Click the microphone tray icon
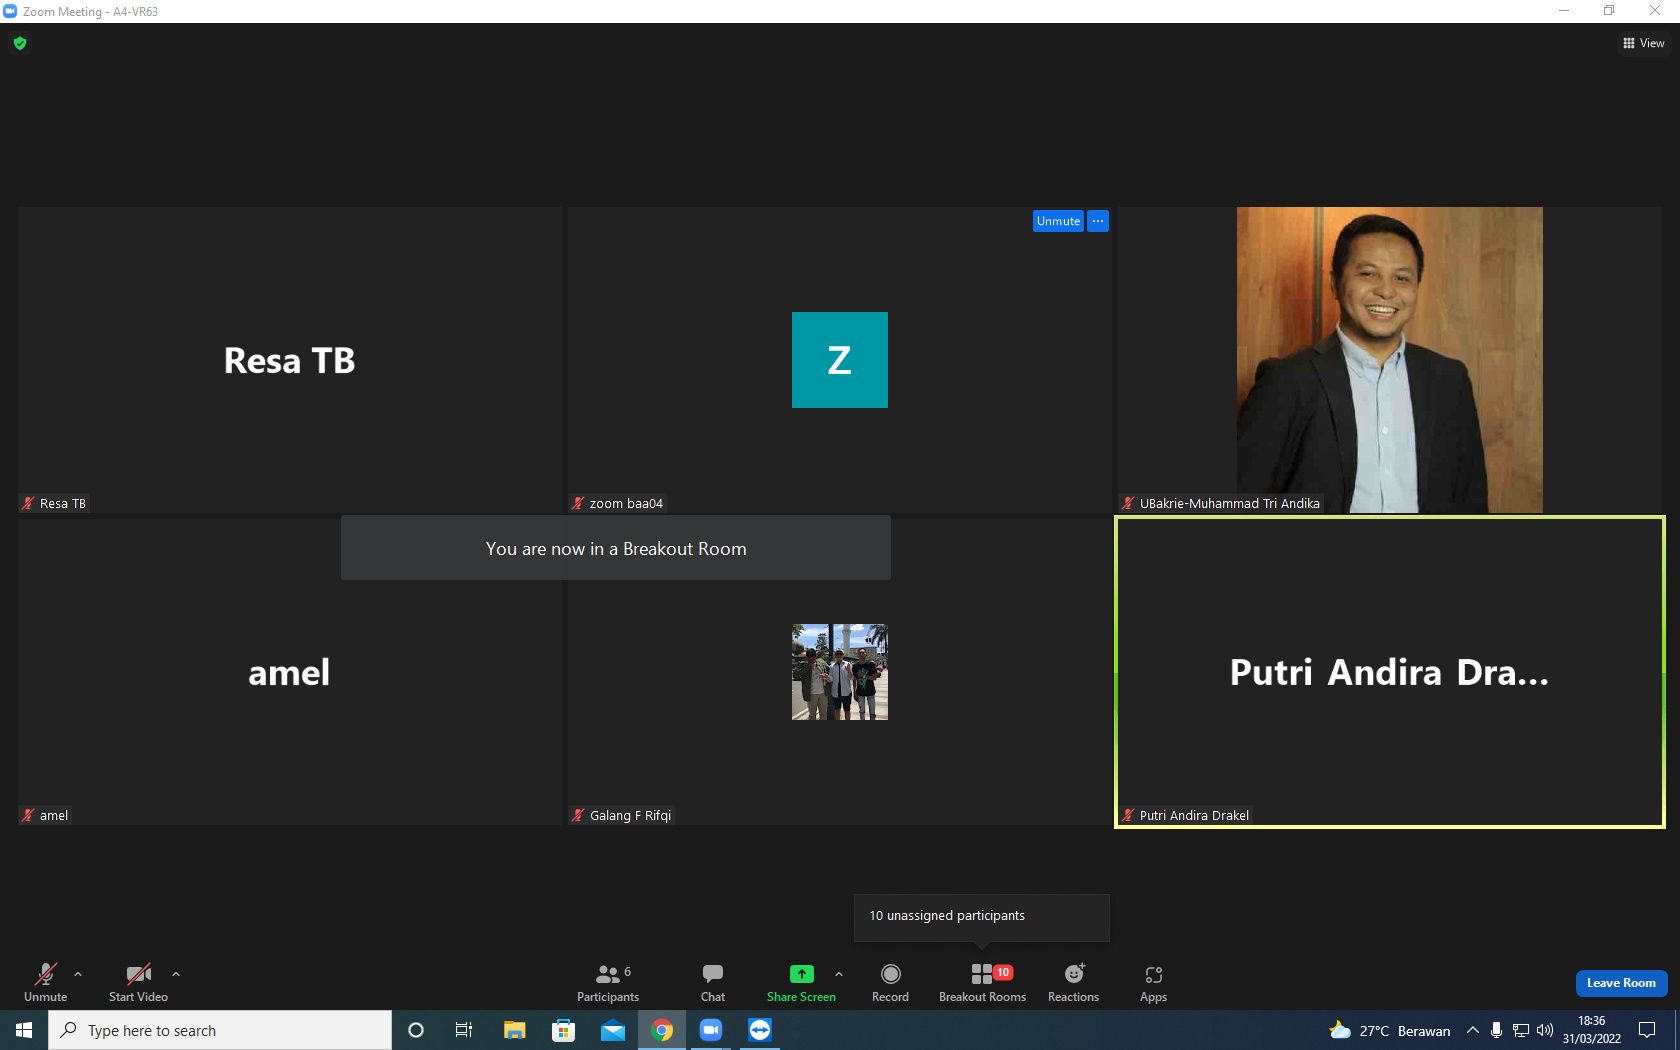The height and width of the screenshot is (1050, 1680). click(1496, 1030)
